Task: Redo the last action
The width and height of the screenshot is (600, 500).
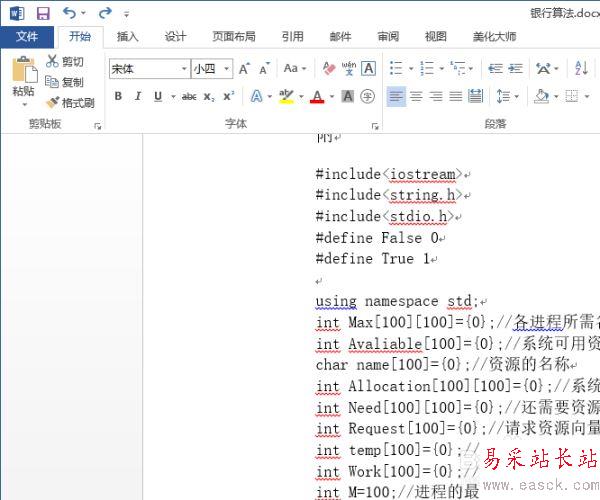Action: point(105,13)
